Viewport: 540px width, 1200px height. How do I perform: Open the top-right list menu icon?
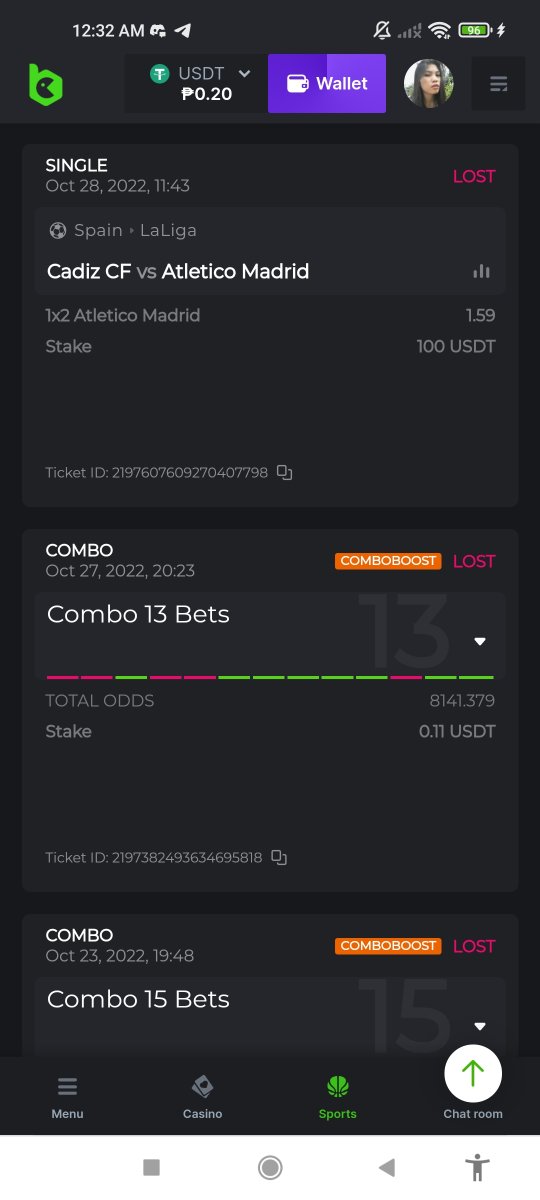tap(498, 84)
